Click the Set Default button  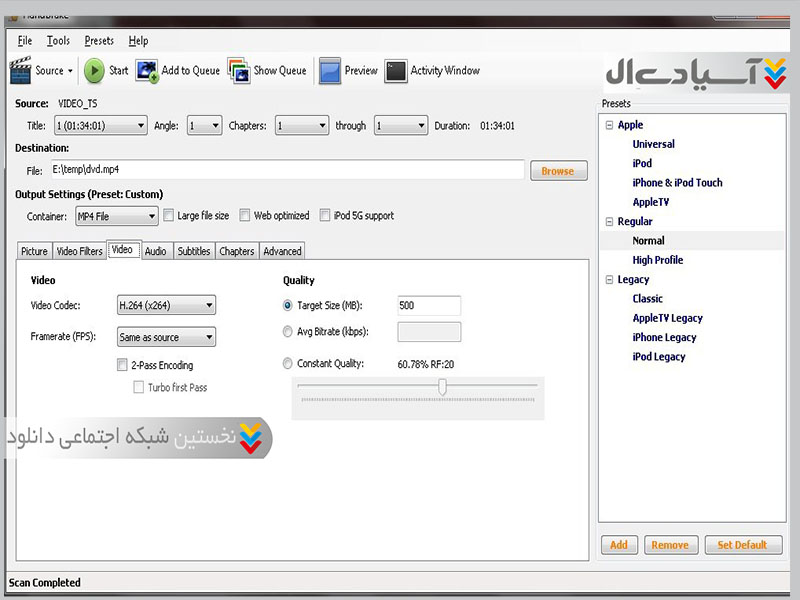click(x=742, y=545)
